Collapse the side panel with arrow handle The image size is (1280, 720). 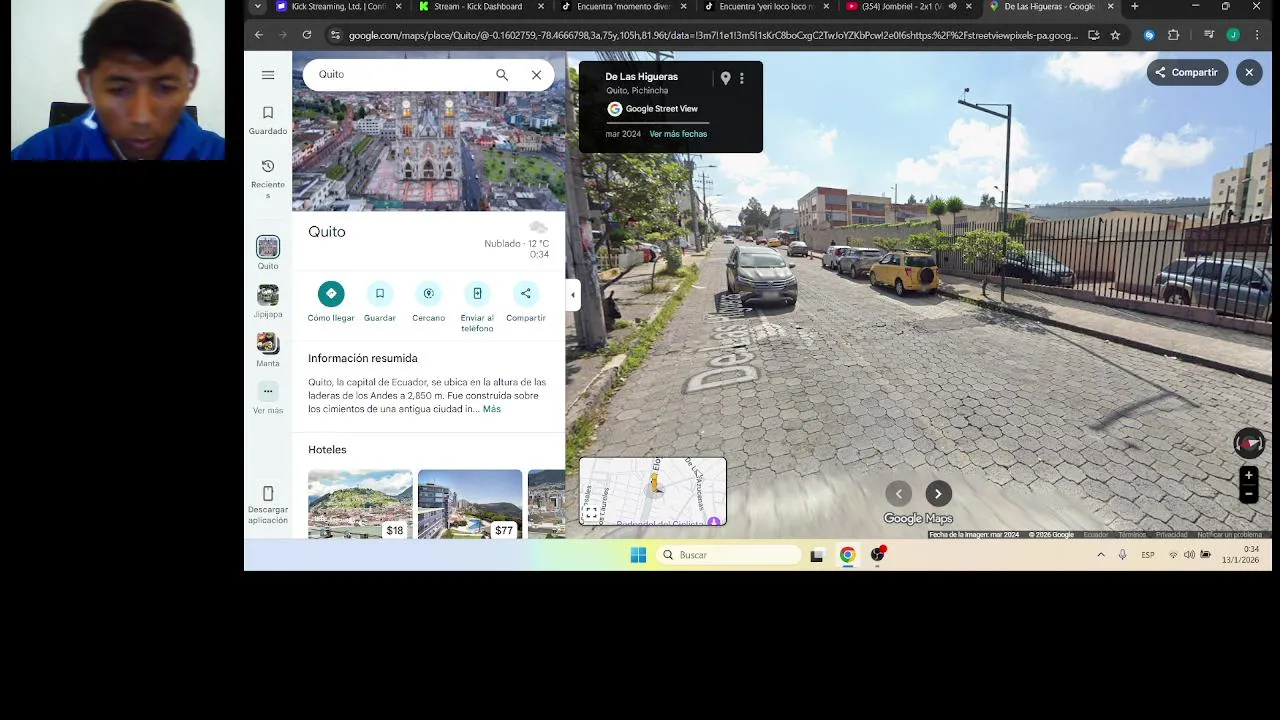(x=573, y=295)
